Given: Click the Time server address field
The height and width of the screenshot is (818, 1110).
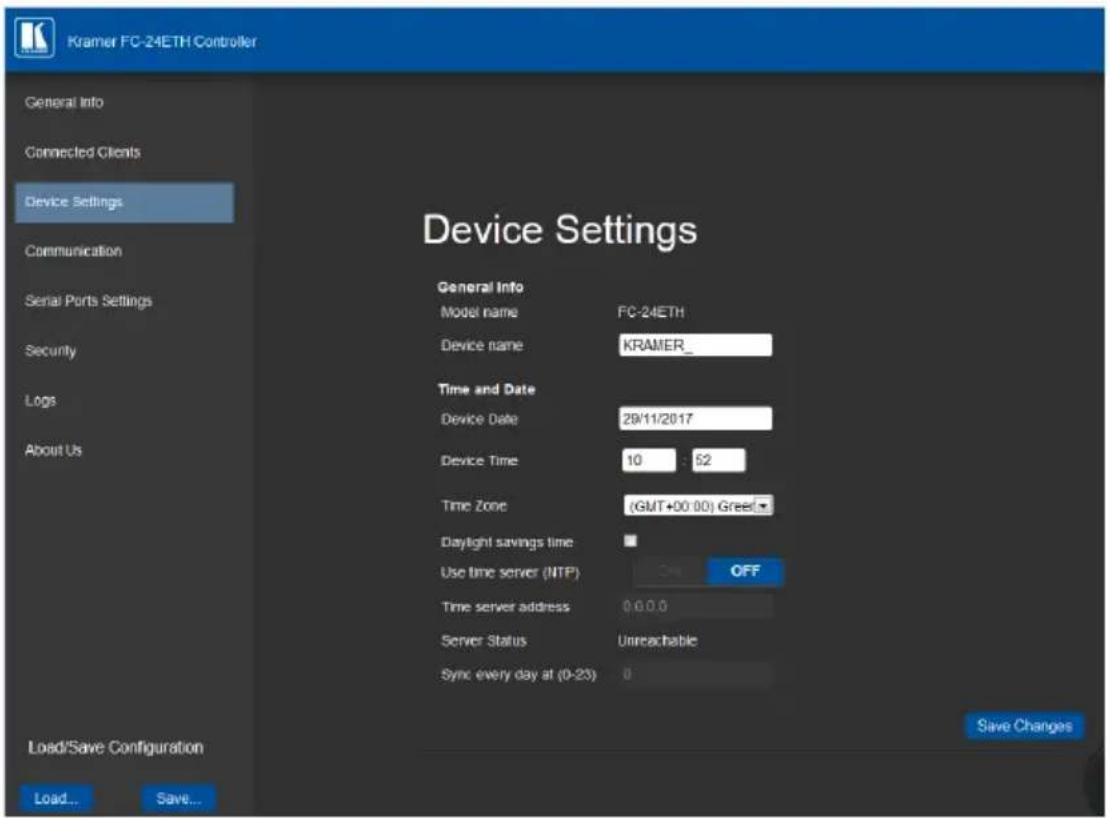Looking at the screenshot, I should point(697,606).
